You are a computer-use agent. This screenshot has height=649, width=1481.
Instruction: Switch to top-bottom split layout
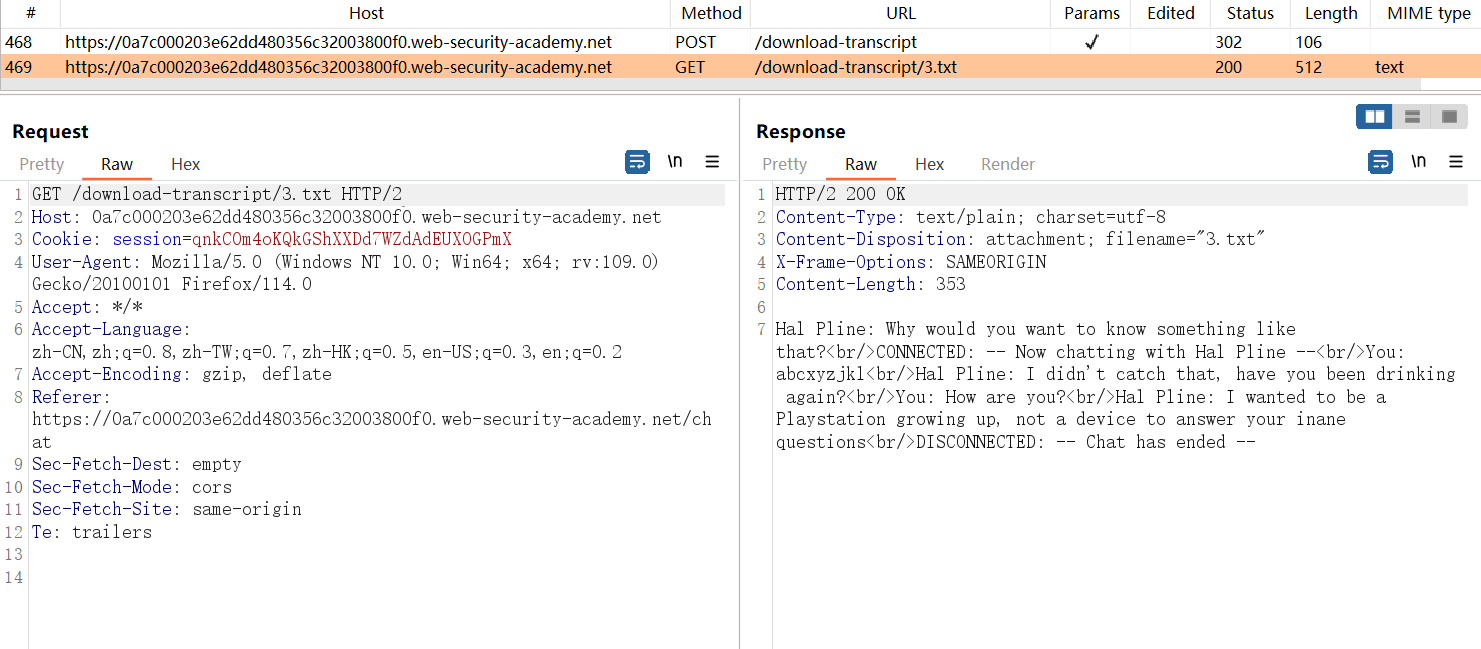1412,117
